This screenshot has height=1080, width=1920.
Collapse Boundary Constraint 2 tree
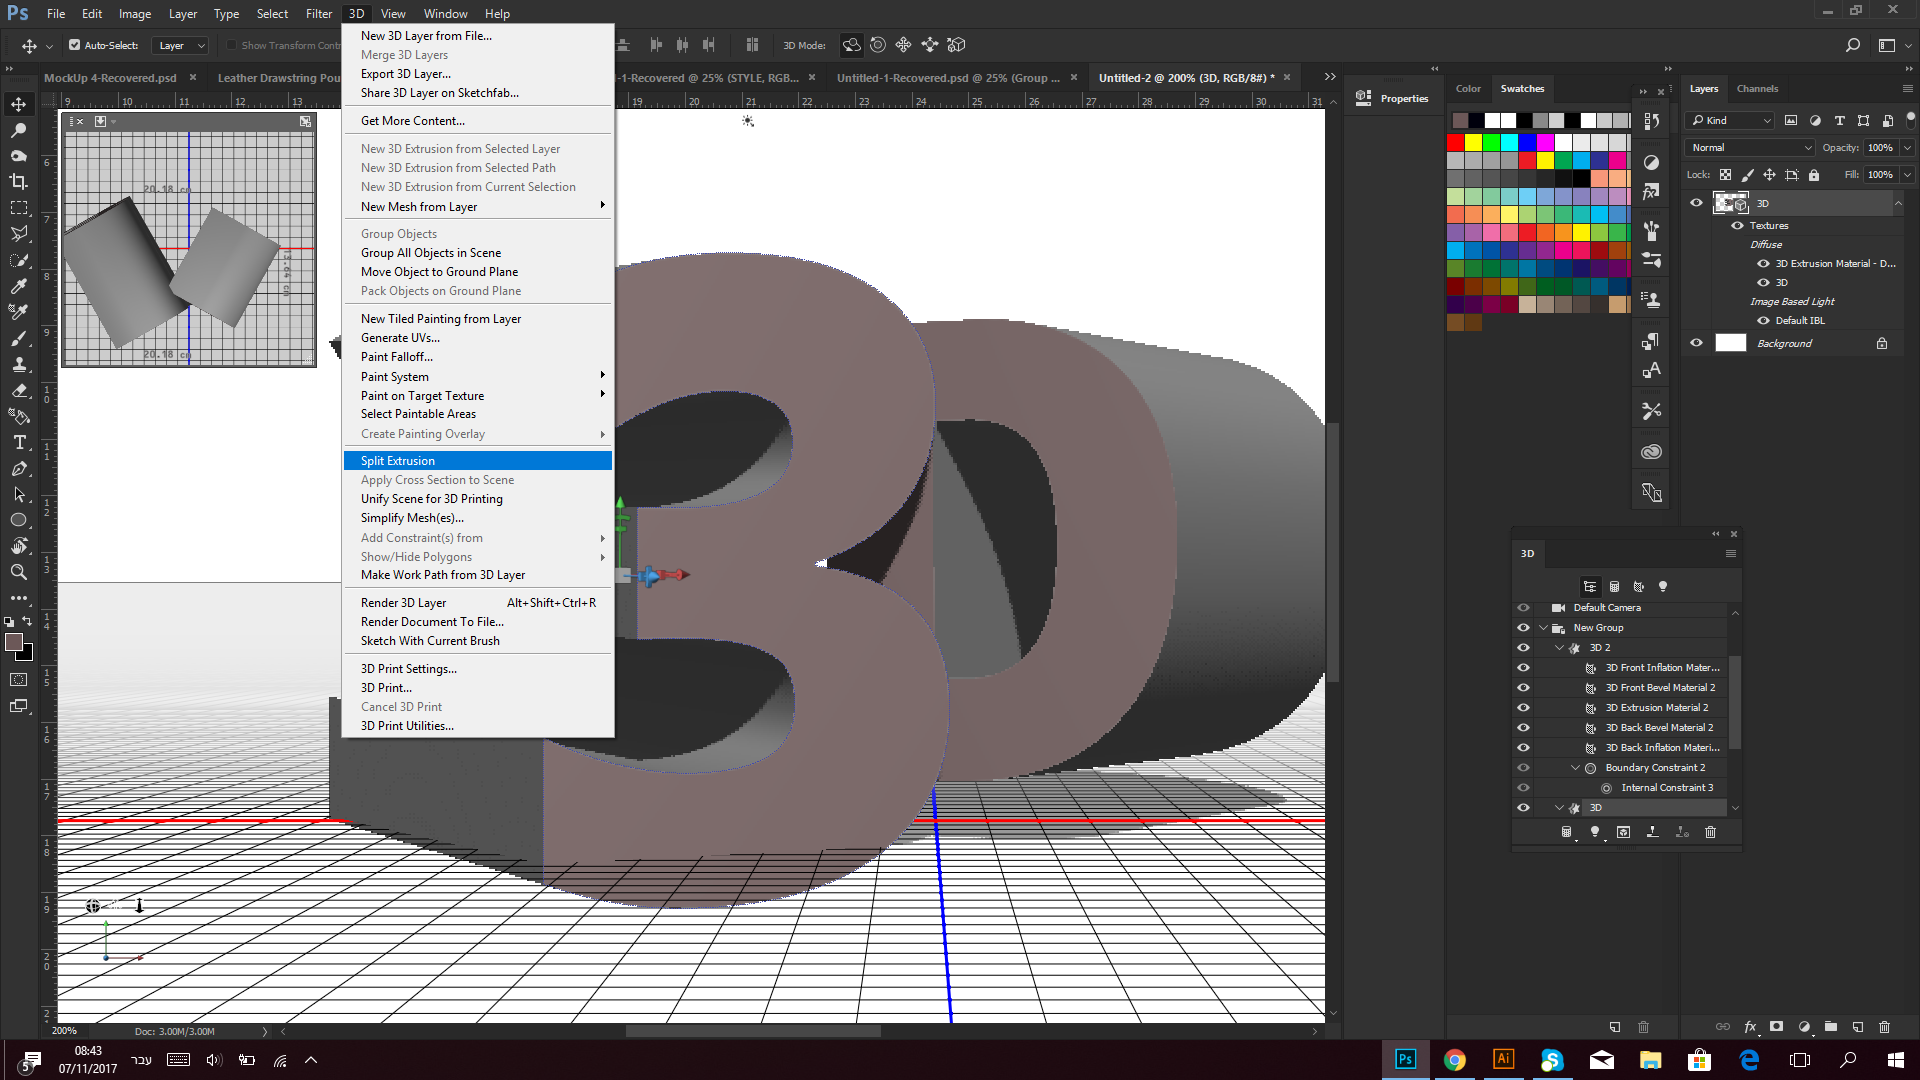1575,768
